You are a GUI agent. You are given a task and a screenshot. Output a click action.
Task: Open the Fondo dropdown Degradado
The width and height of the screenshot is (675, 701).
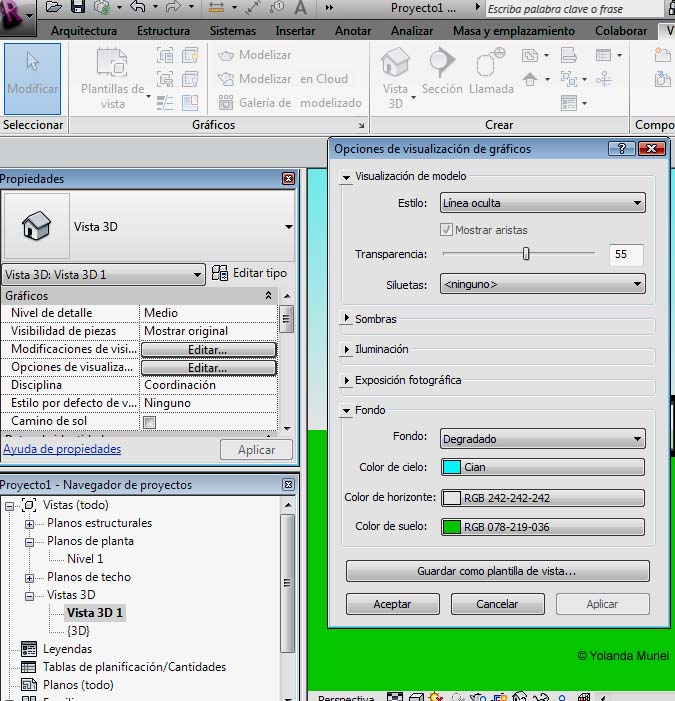click(x=542, y=438)
